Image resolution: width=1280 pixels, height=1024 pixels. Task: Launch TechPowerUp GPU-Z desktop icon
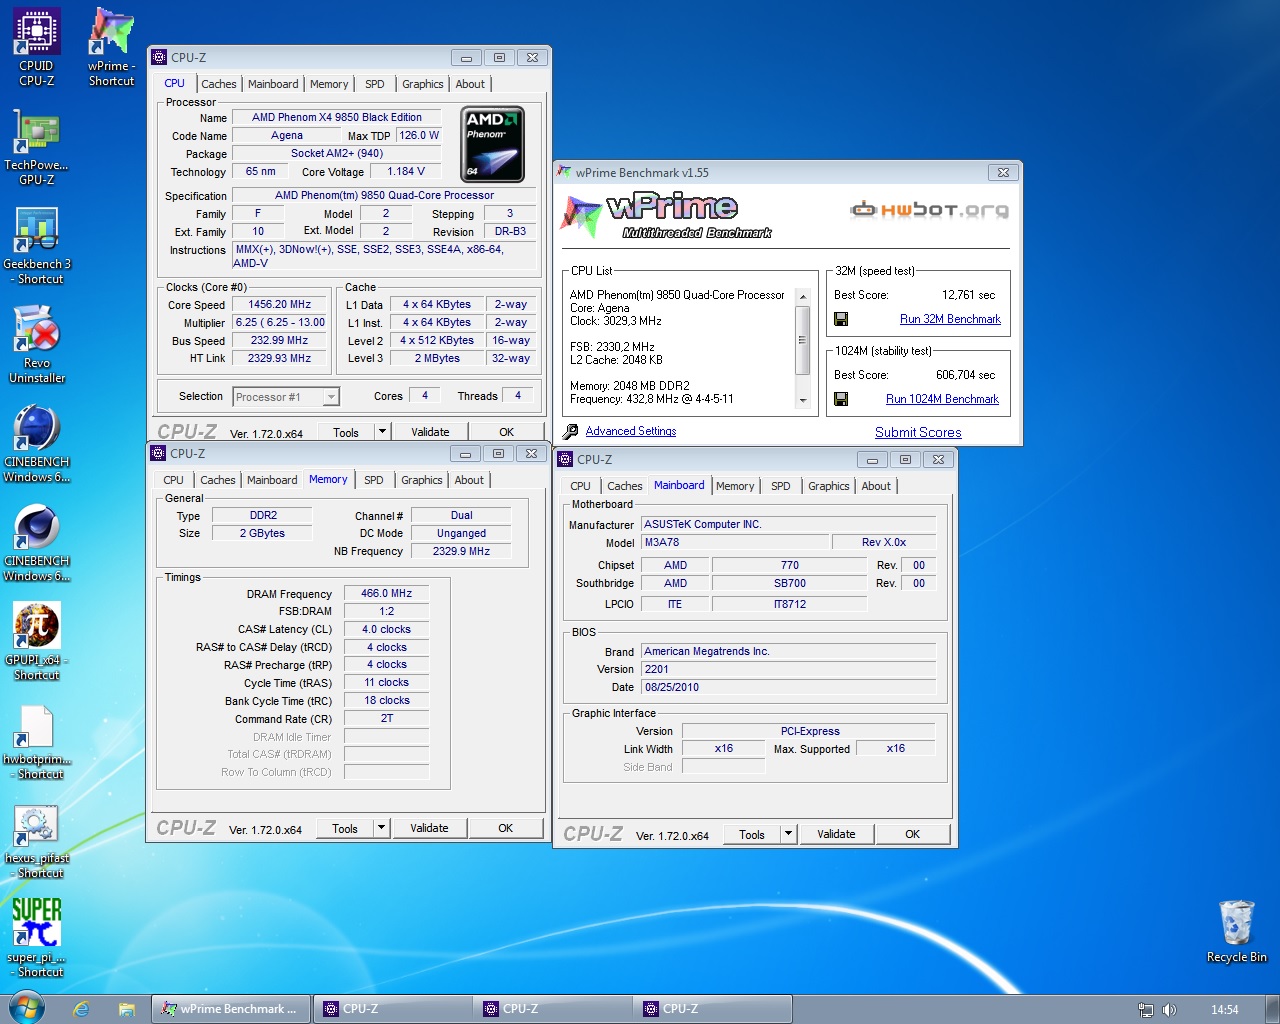tap(37, 146)
